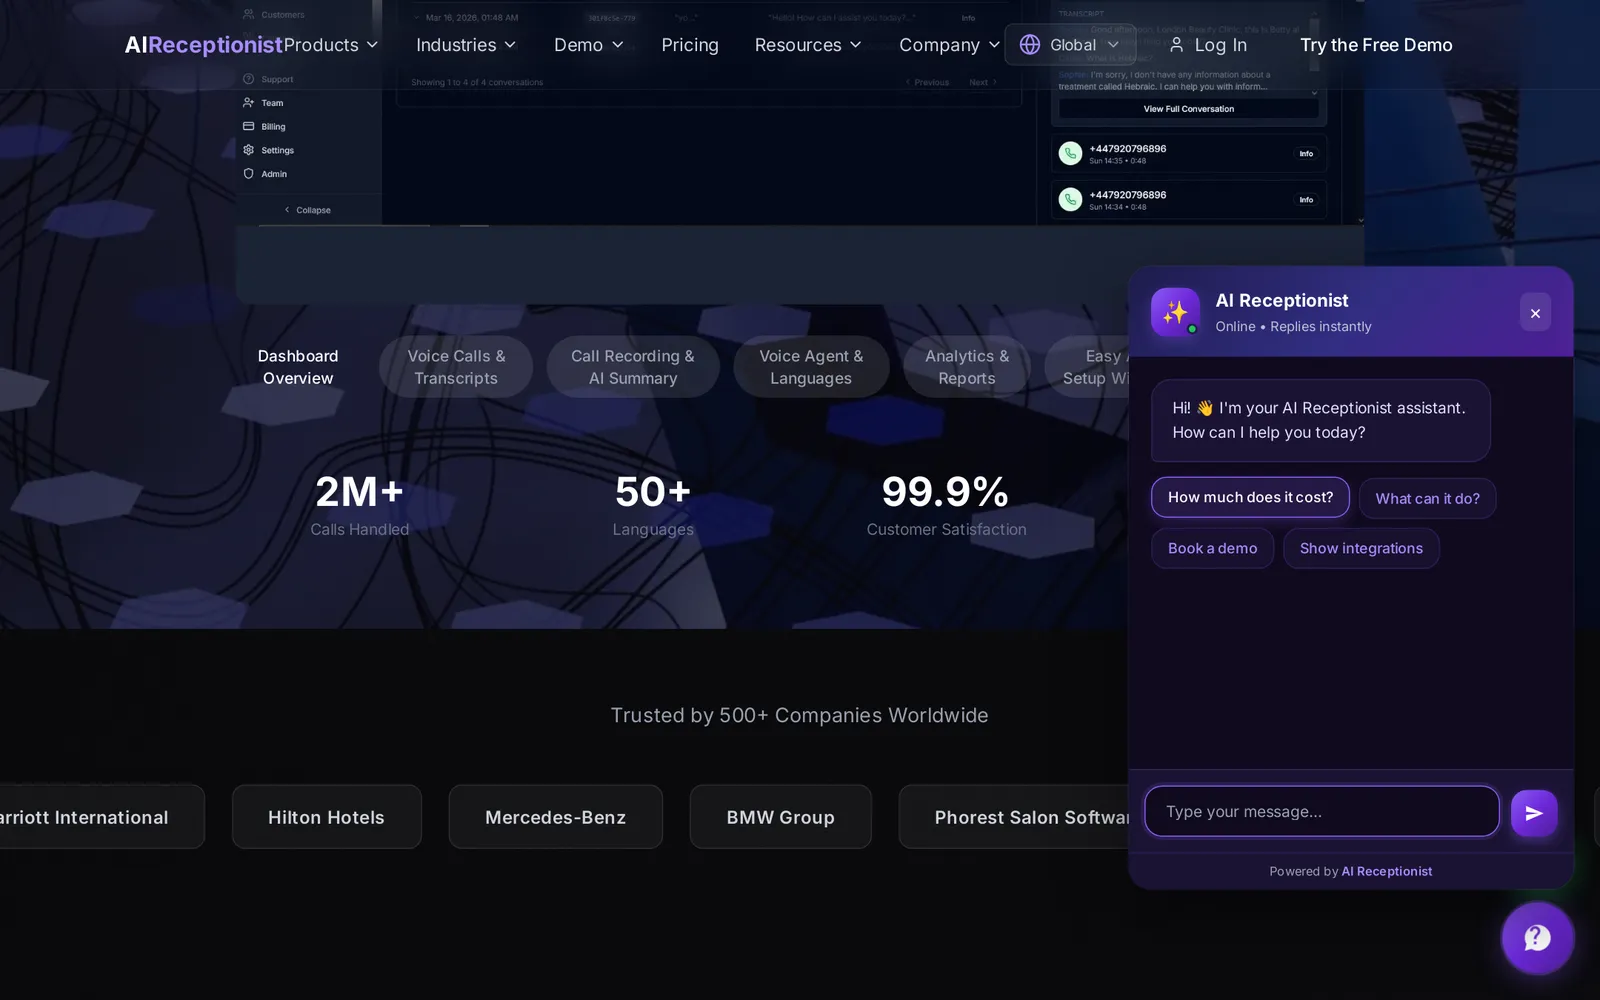Select the Dashboard Overview tab
This screenshot has height=1000, width=1600.
click(x=298, y=367)
